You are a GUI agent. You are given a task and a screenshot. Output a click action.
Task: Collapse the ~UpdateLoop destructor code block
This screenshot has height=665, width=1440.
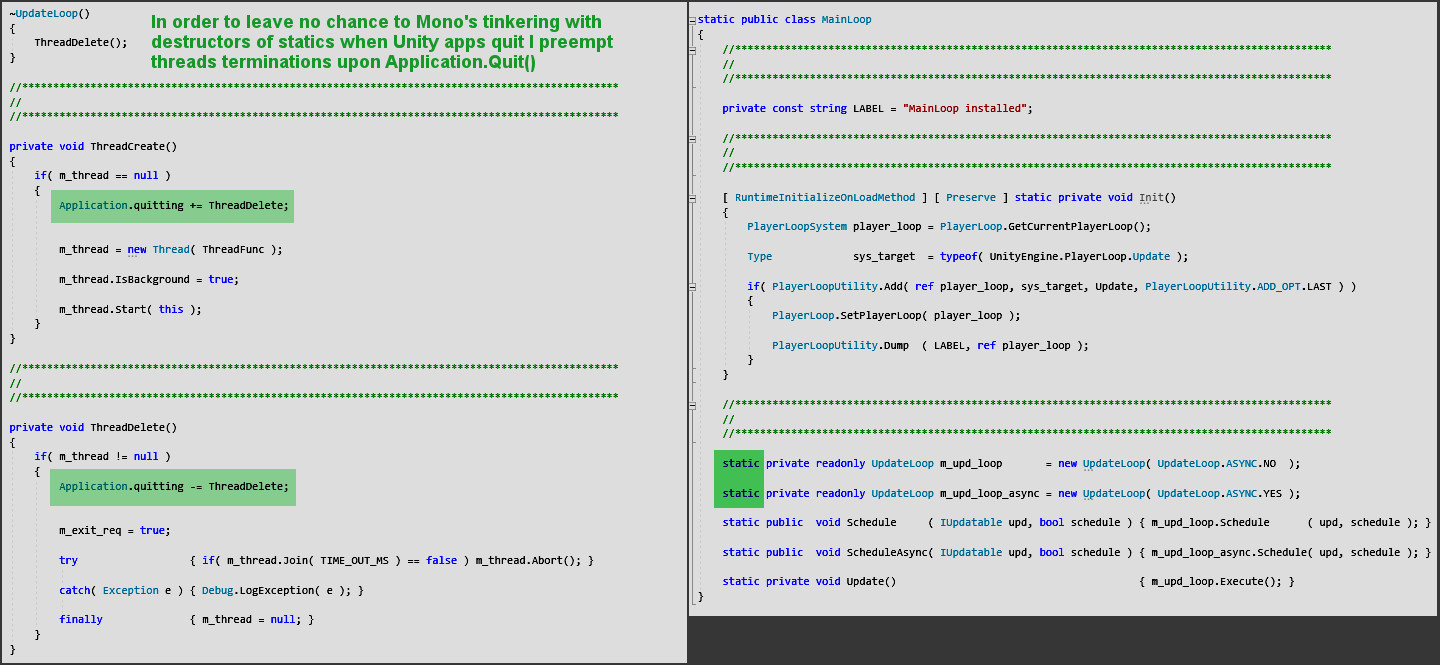tap(3, 13)
